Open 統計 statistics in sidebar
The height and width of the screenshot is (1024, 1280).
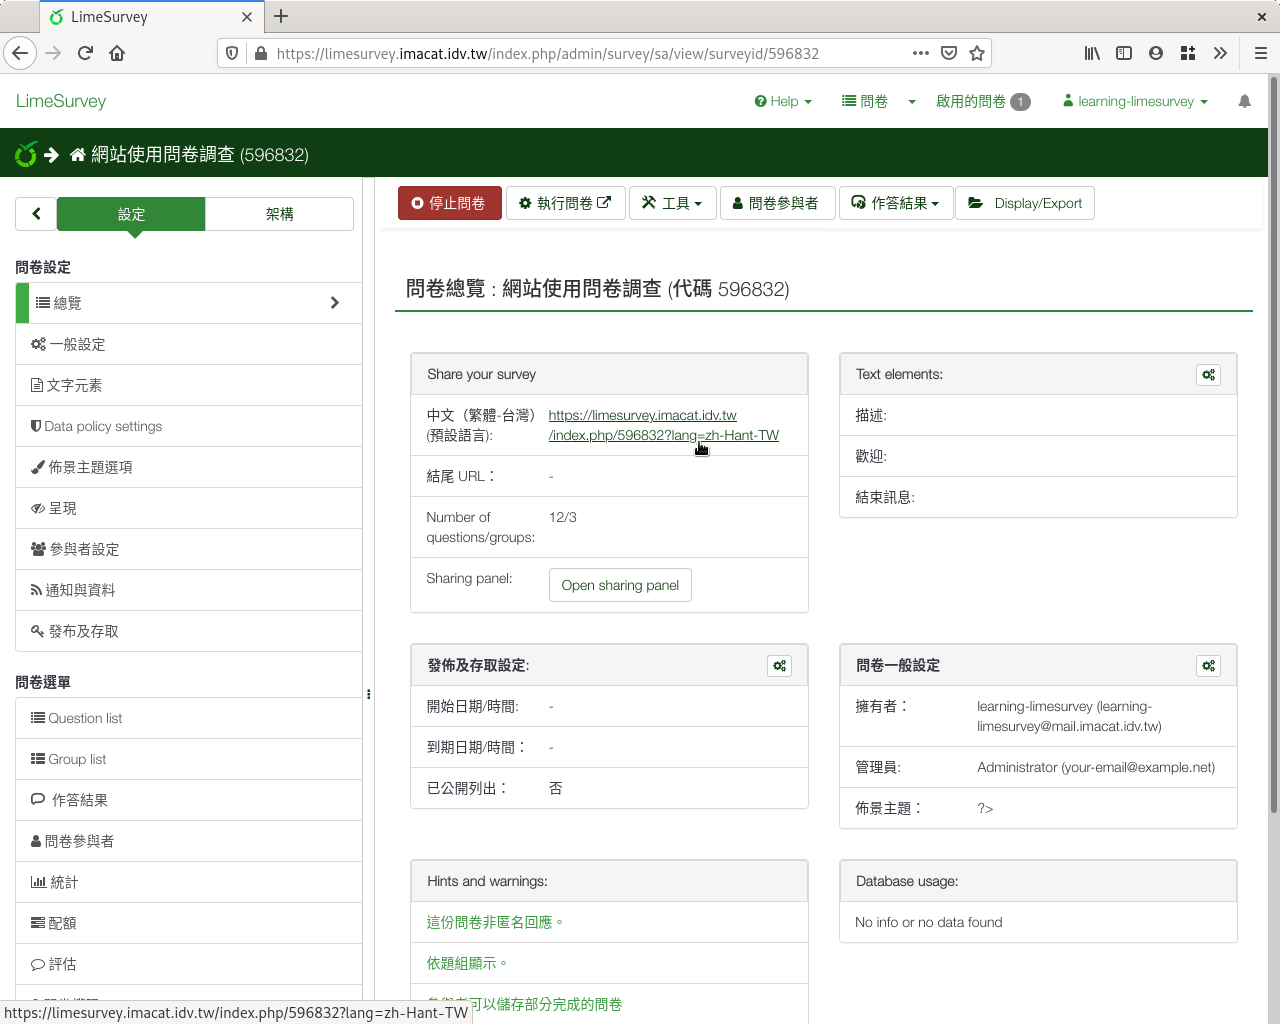click(x=189, y=882)
